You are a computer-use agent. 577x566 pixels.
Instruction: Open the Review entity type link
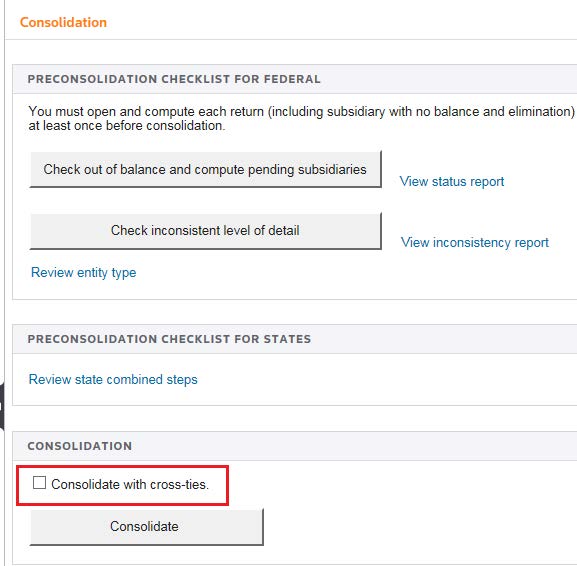tap(84, 273)
